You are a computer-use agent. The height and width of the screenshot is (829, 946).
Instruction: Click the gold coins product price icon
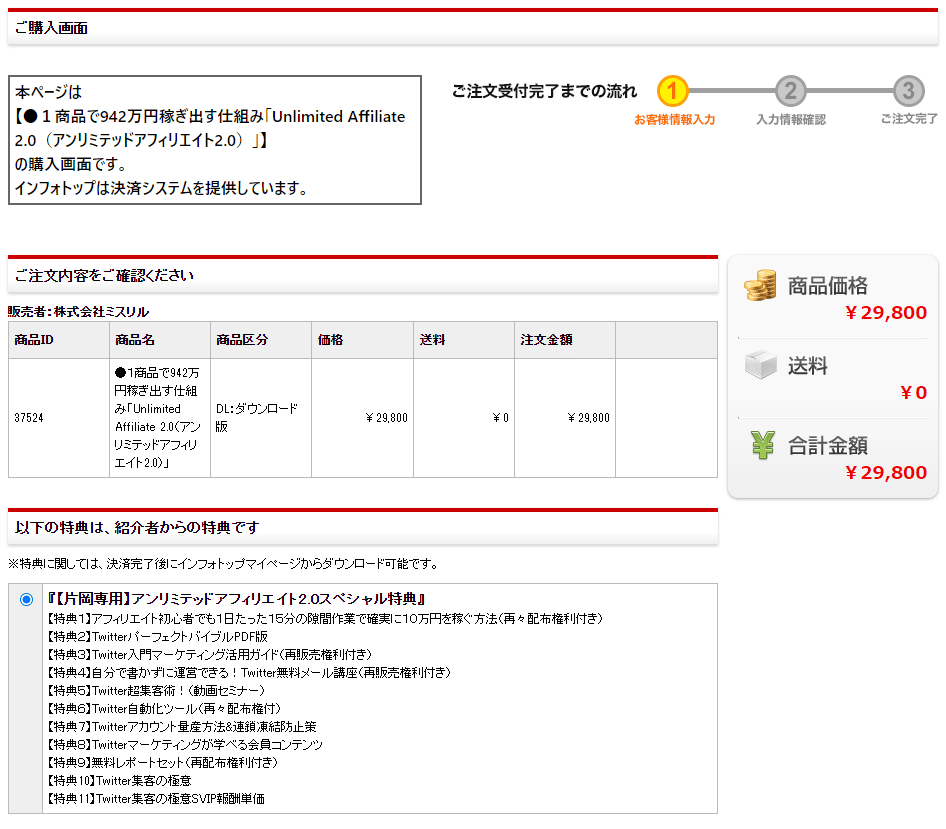click(760, 285)
